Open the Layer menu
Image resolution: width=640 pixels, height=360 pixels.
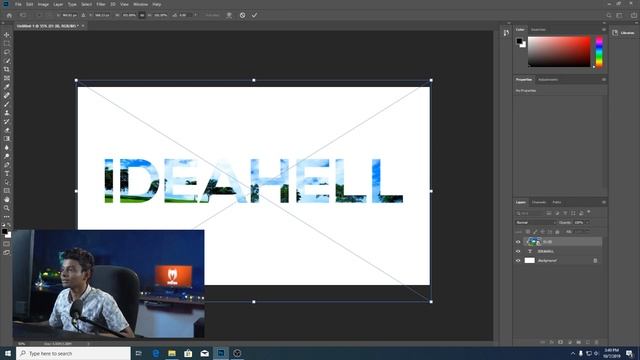click(x=58, y=4)
